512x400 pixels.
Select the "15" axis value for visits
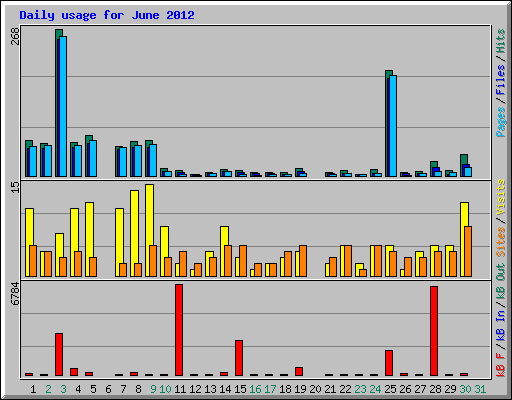(16, 187)
